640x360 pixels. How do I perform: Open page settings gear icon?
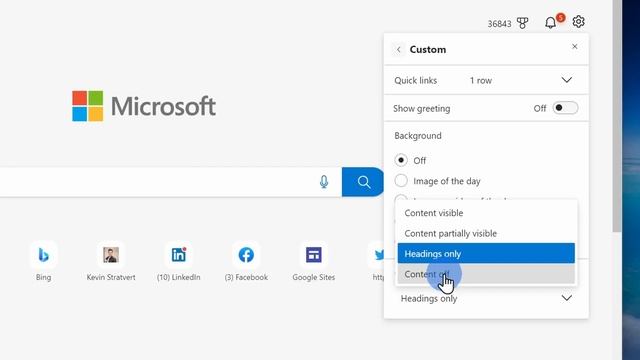[578, 22]
